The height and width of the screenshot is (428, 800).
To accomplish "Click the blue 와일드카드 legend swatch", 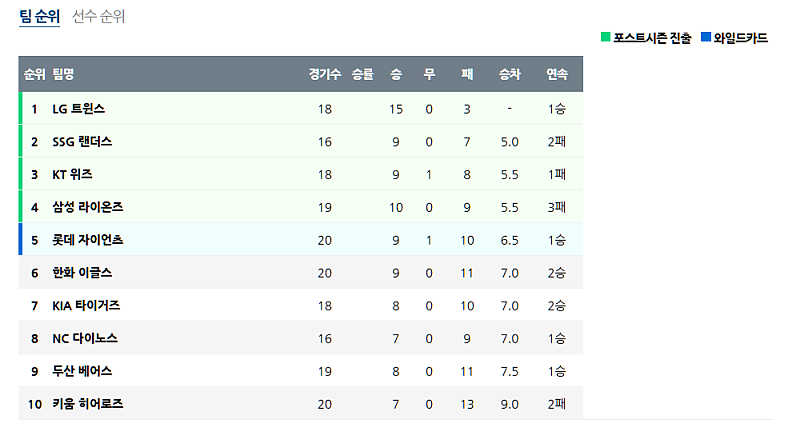I will pos(706,38).
